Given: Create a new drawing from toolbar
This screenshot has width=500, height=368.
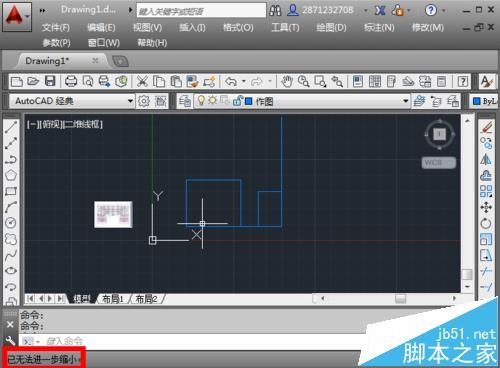Looking at the screenshot, I should (17, 81).
